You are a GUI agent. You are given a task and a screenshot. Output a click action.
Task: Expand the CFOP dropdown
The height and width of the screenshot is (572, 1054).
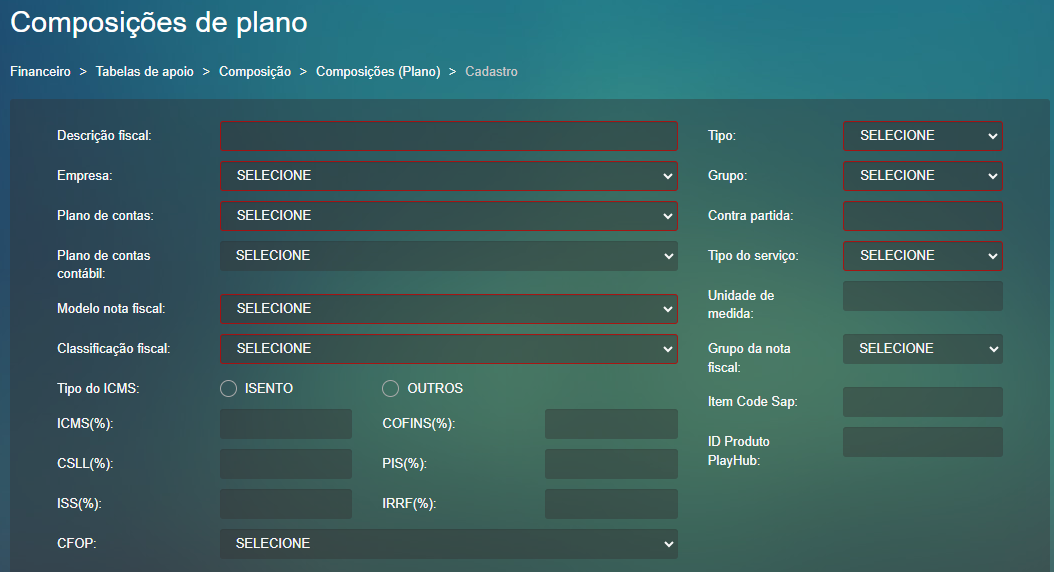(x=448, y=544)
